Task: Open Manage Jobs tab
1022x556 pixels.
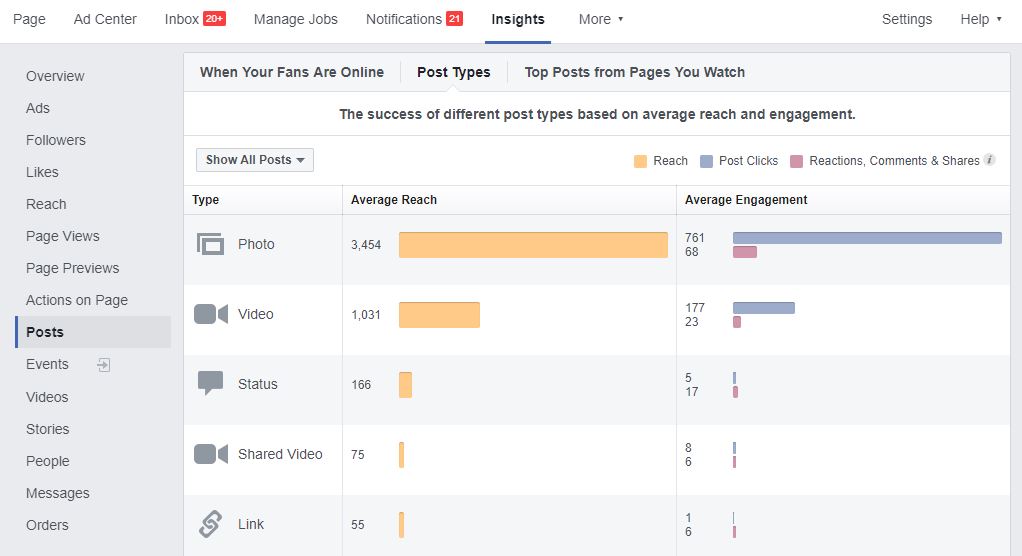Action: point(296,20)
